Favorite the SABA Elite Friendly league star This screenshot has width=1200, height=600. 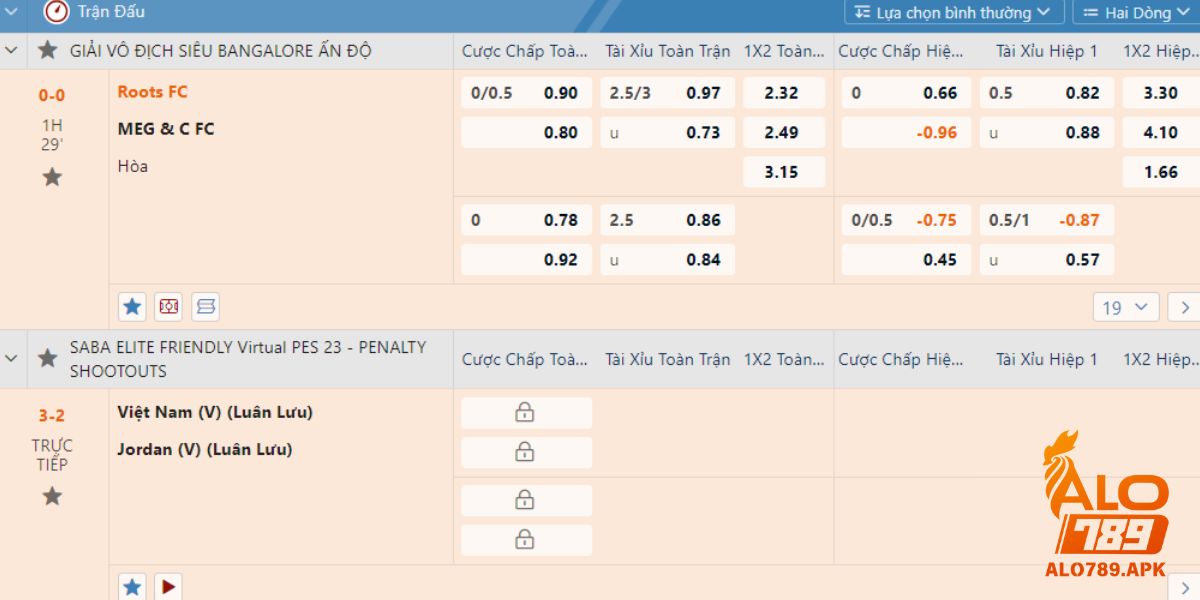point(47,358)
